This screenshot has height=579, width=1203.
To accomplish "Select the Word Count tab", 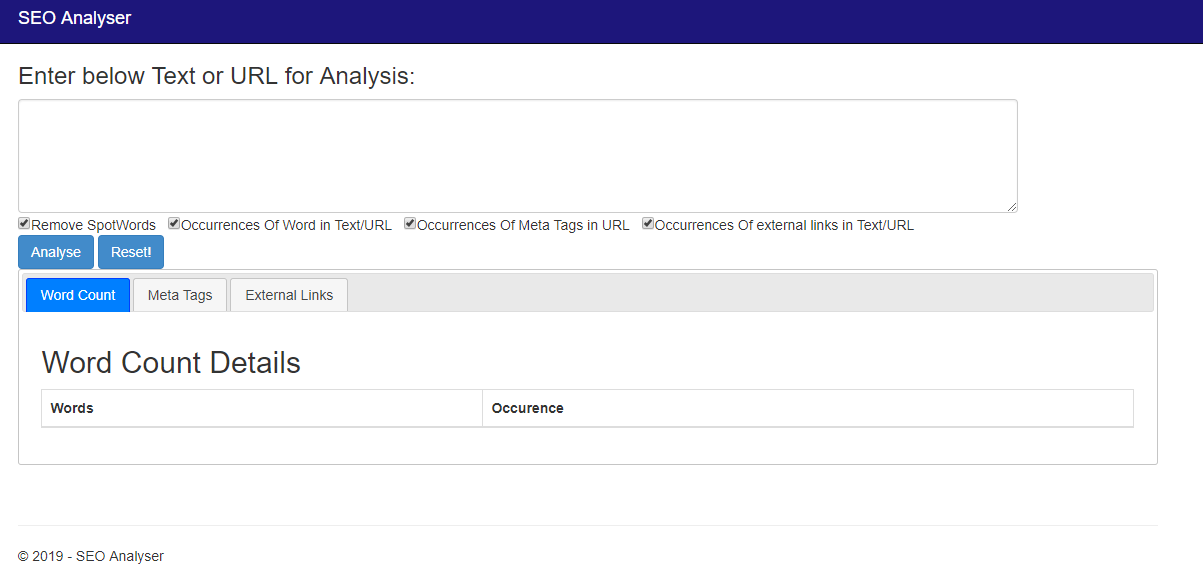I will (x=78, y=295).
